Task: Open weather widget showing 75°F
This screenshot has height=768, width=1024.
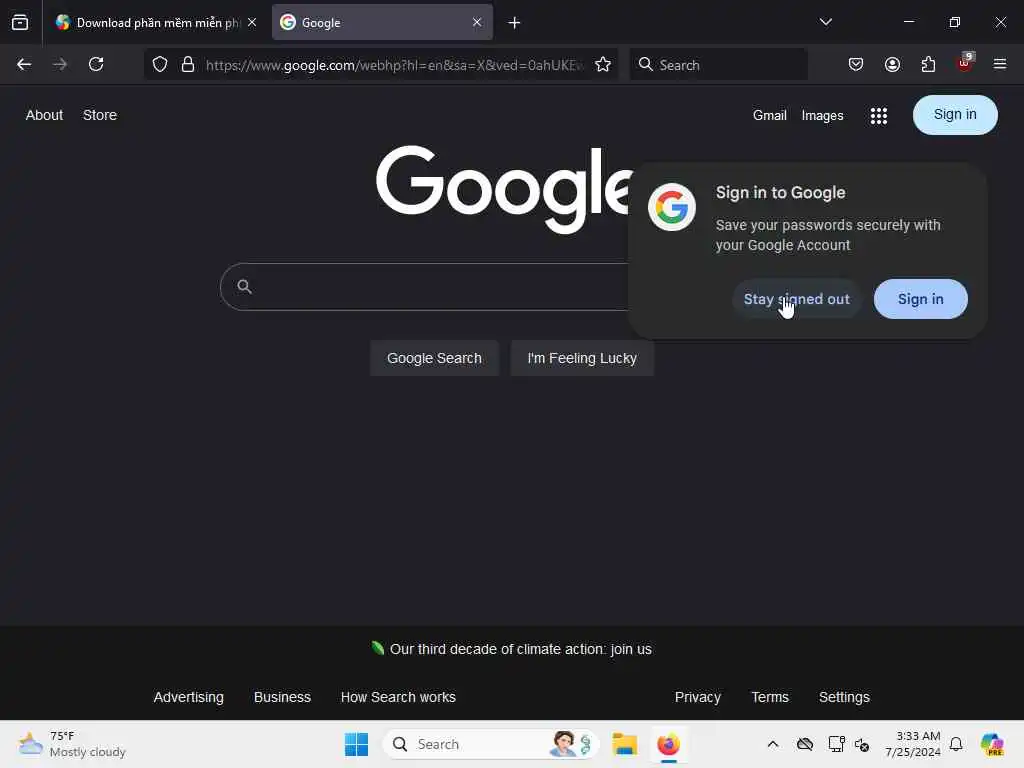Action: coord(72,744)
